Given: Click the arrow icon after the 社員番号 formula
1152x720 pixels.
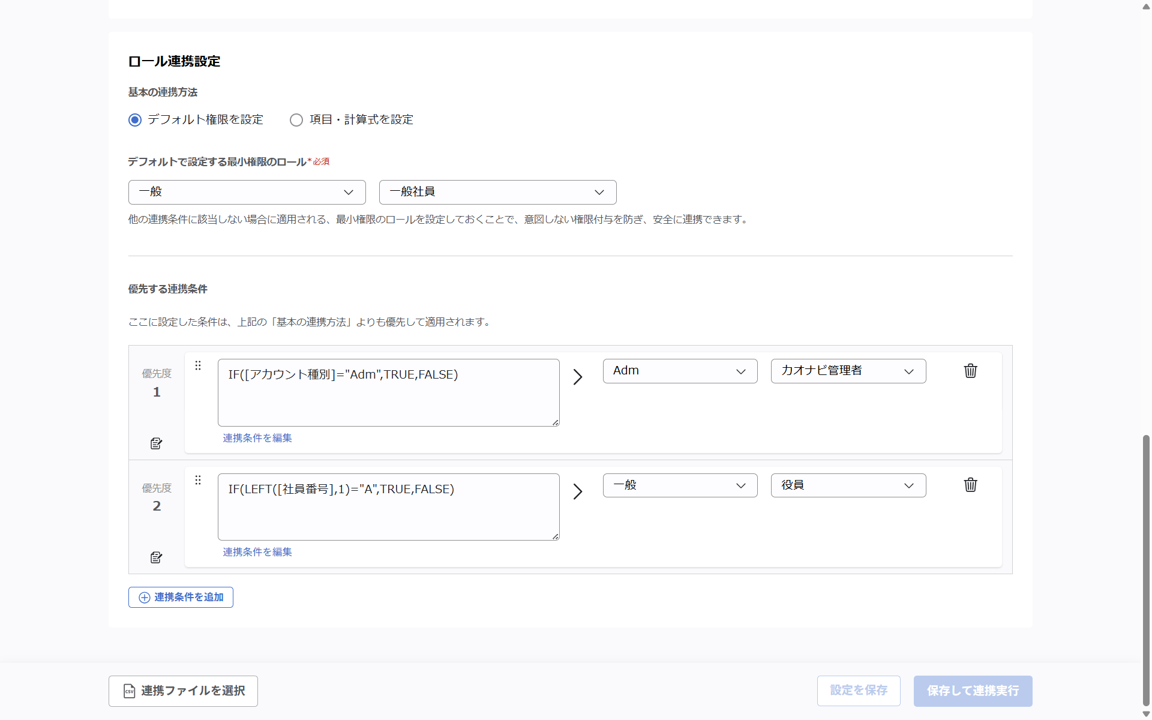Looking at the screenshot, I should pyautogui.click(x=578, y=492).
